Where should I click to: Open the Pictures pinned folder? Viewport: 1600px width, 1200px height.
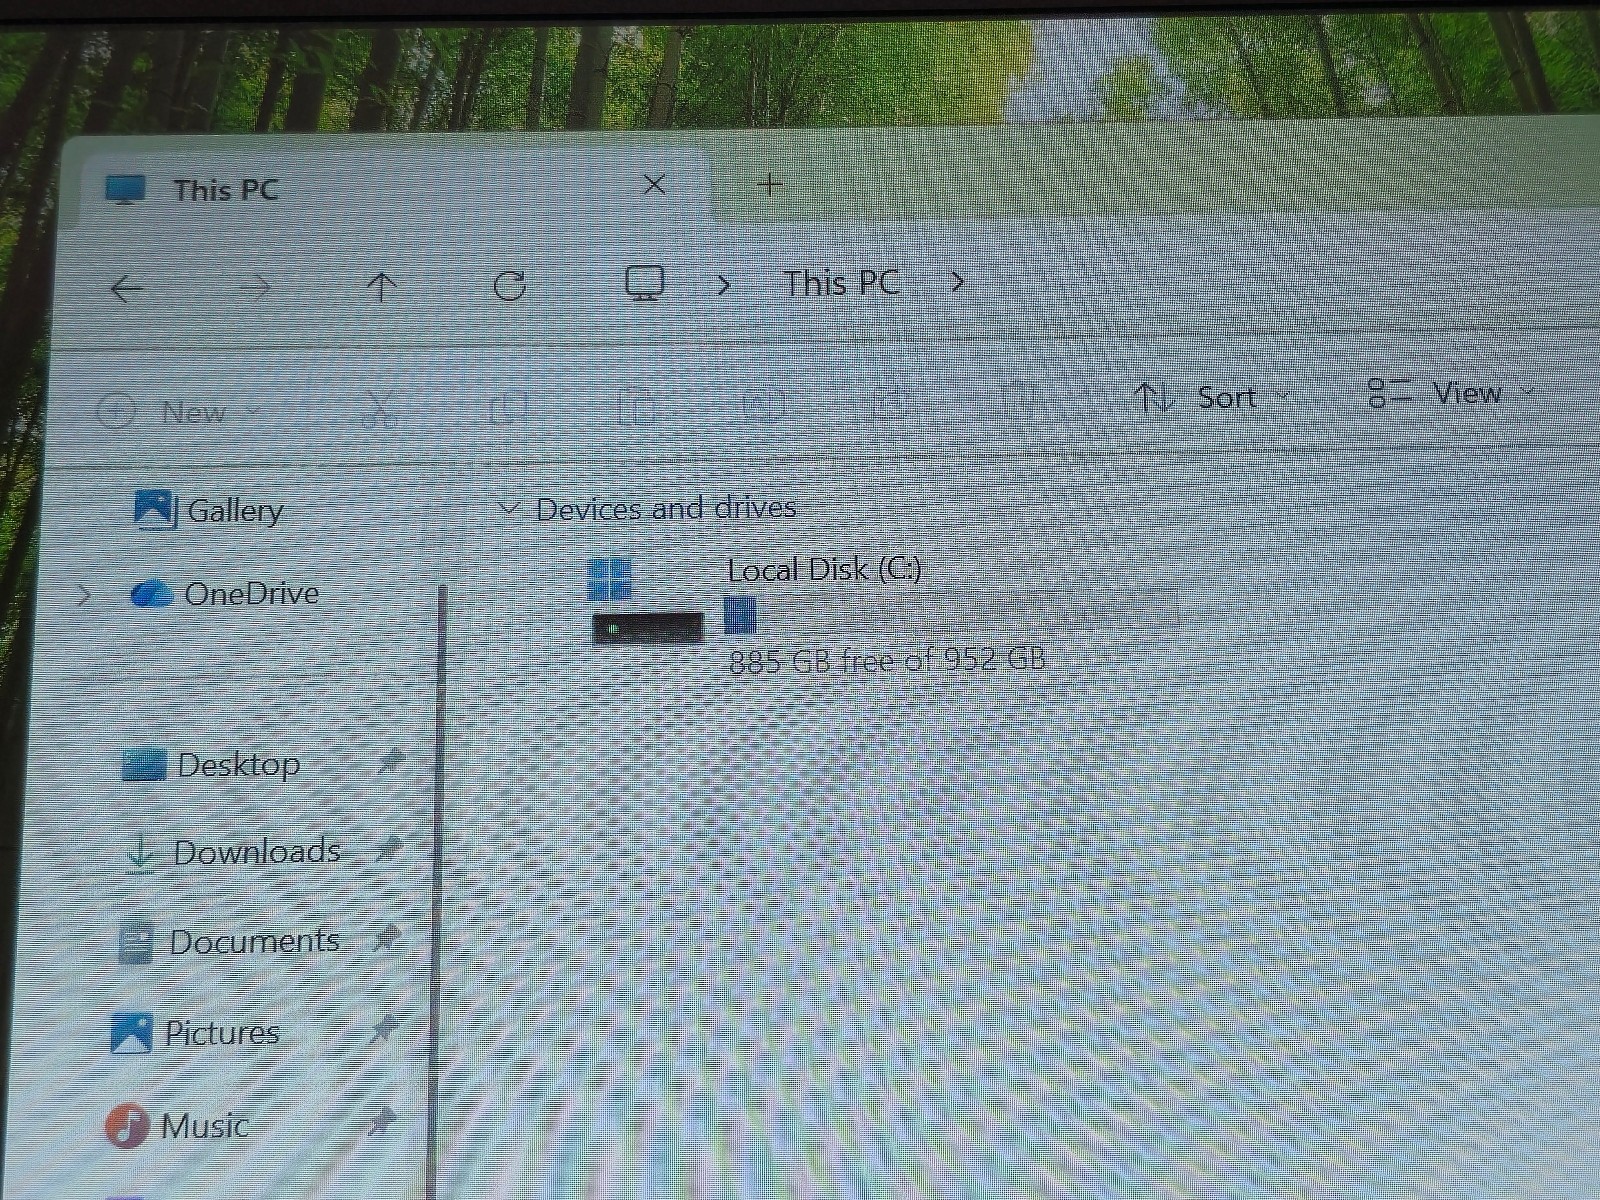coord(196,1033)
